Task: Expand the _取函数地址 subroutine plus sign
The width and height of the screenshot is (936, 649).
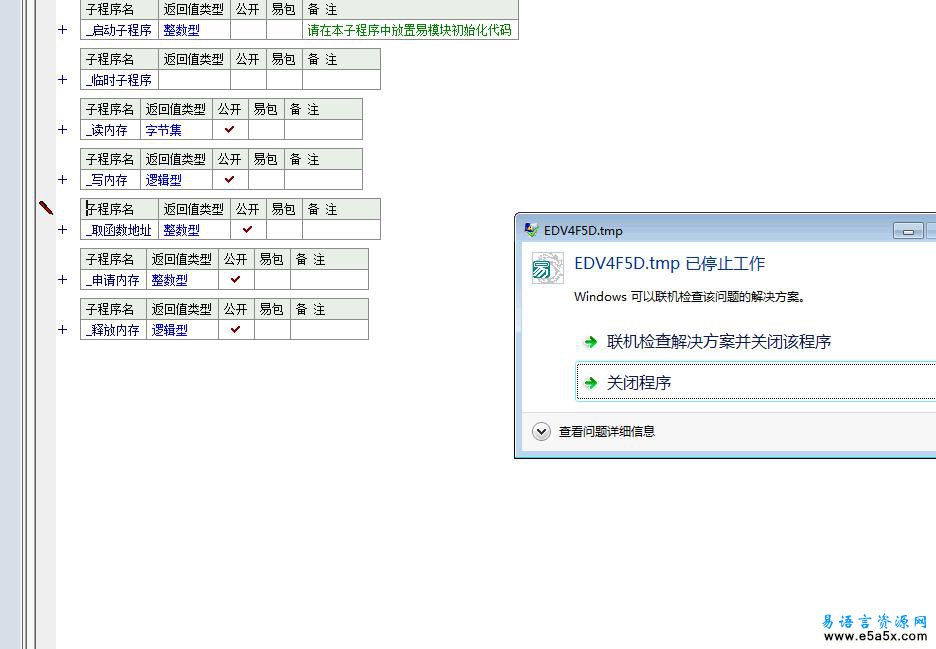Action: tap(63, 229)
